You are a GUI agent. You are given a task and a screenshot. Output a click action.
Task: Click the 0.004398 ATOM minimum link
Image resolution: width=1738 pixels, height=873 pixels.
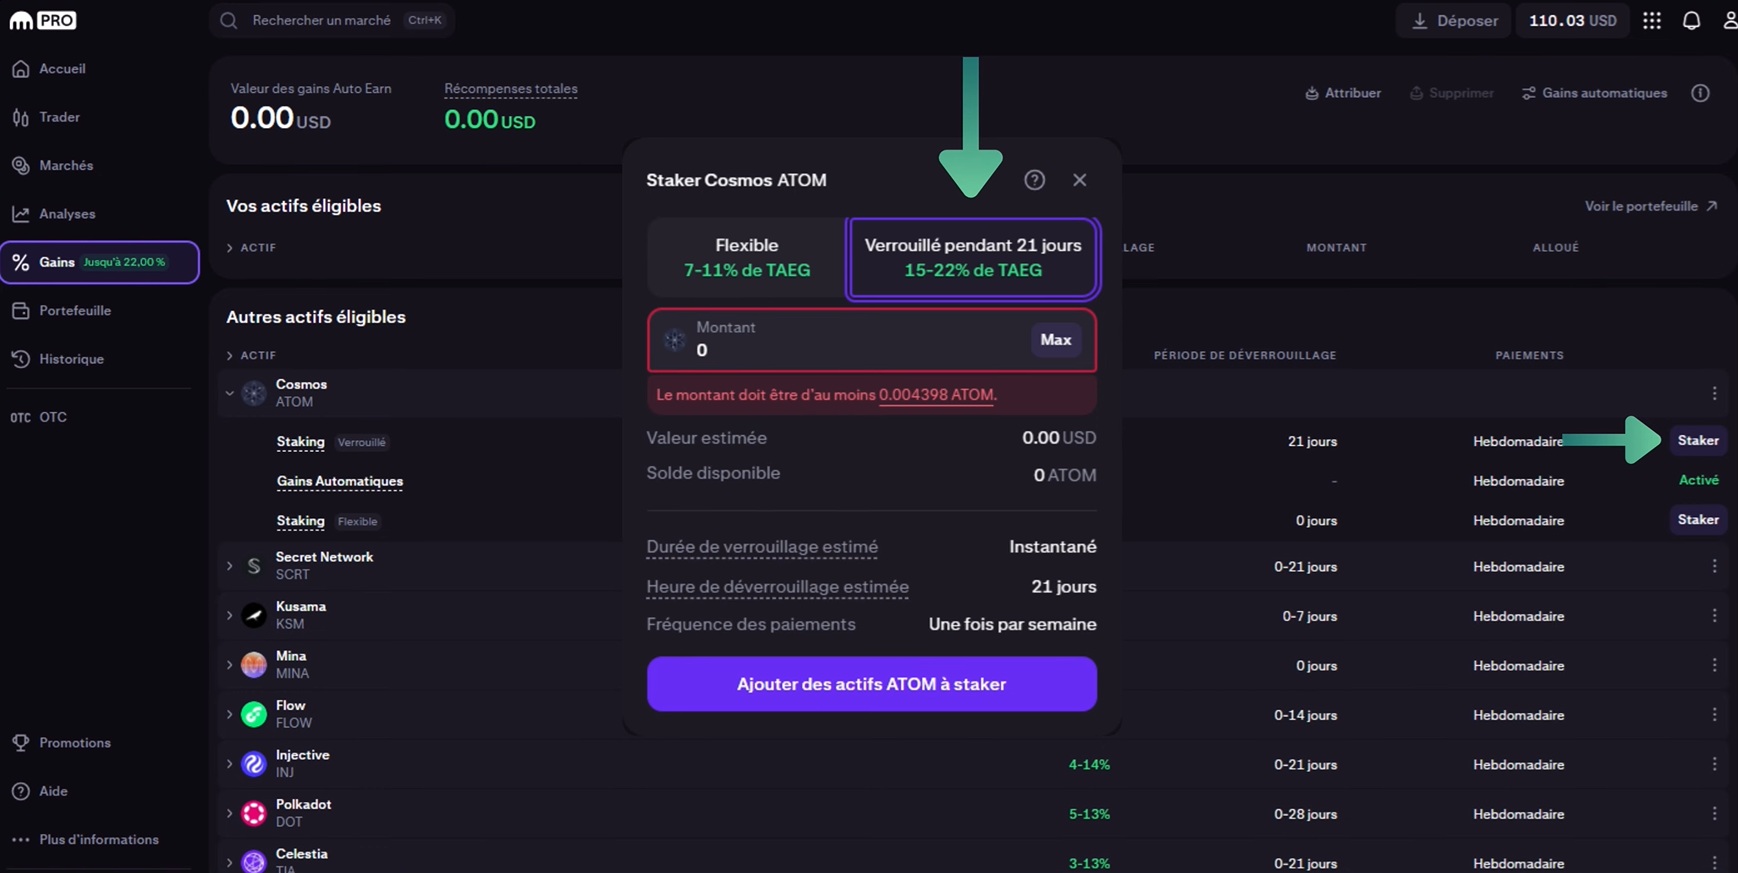point(936,395)
